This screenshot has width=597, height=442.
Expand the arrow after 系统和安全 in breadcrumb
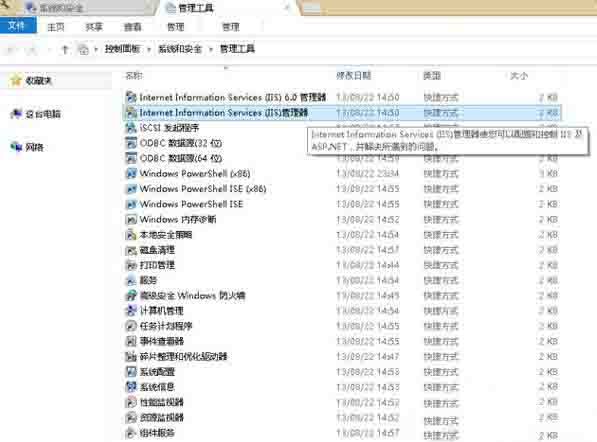[x=211, y=49]
